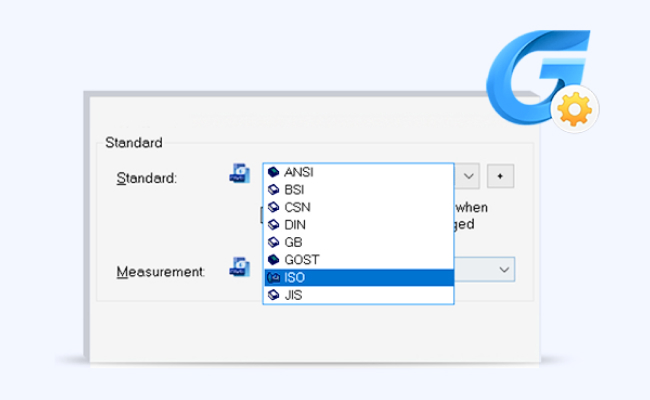Click the orange gear settings badge

577,110
